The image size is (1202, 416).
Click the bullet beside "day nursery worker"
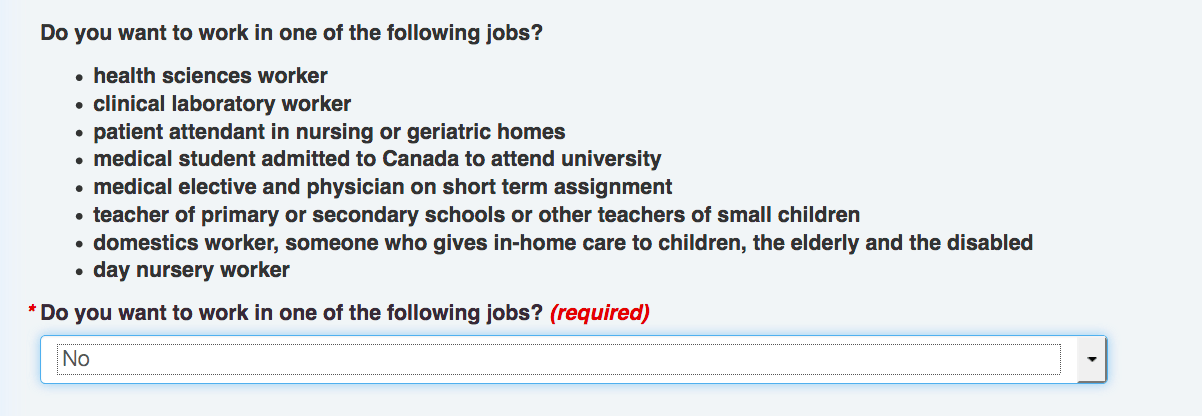click(x=80, y=272)
